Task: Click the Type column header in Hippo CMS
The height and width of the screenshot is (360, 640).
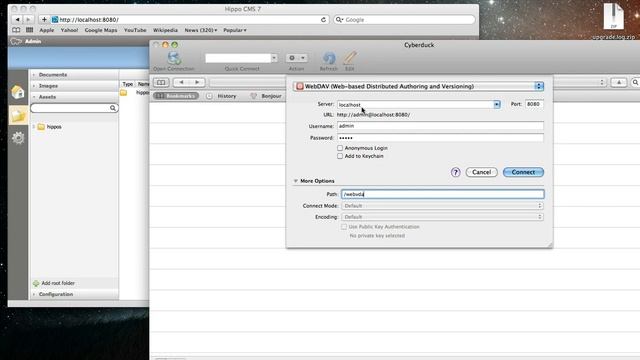Action: point(128,84)
